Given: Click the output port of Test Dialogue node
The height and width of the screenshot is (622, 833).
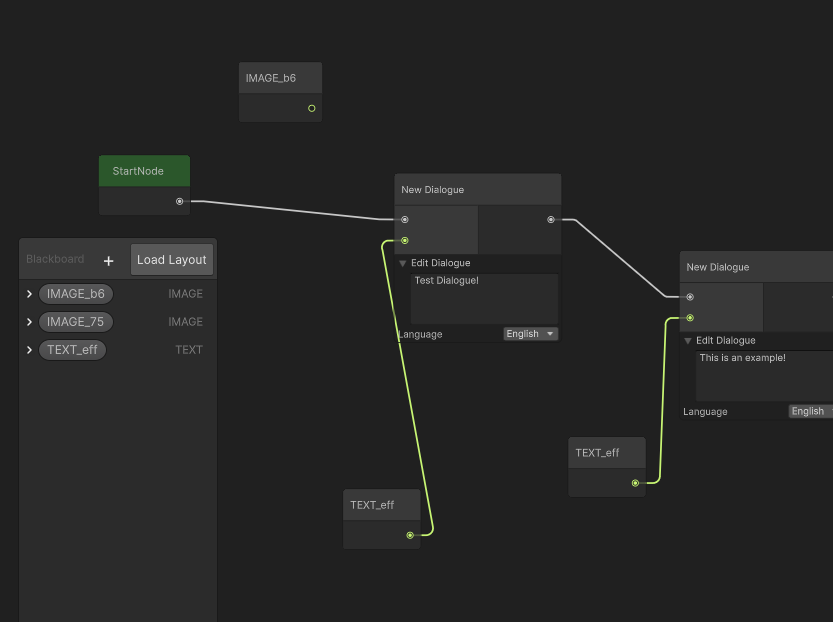Looking at the screenshot, I should pos(551,219).
